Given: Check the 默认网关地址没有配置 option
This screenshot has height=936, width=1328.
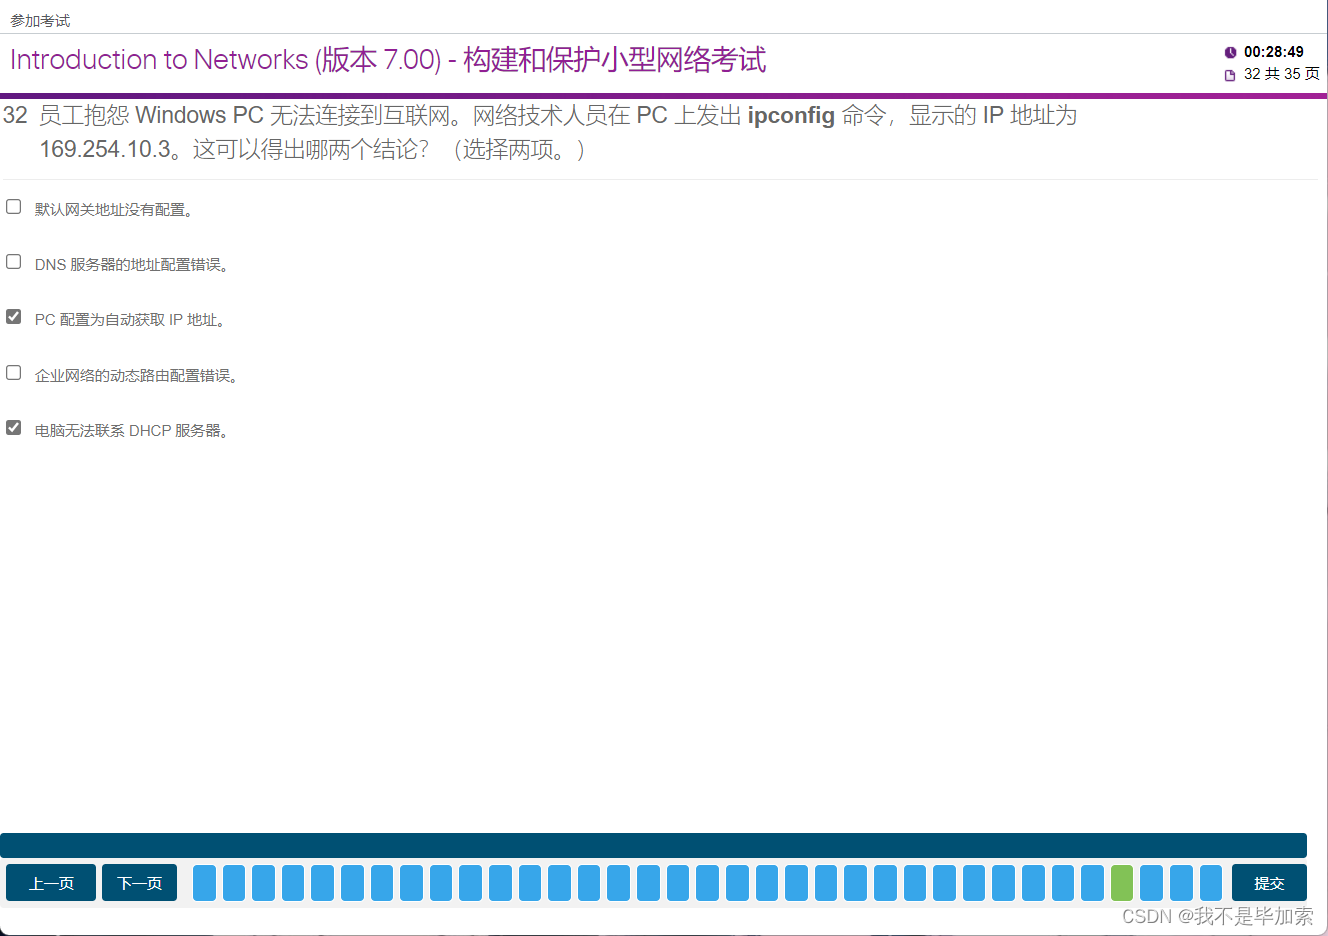Looking at the screenshot, I should pos(13,206).
